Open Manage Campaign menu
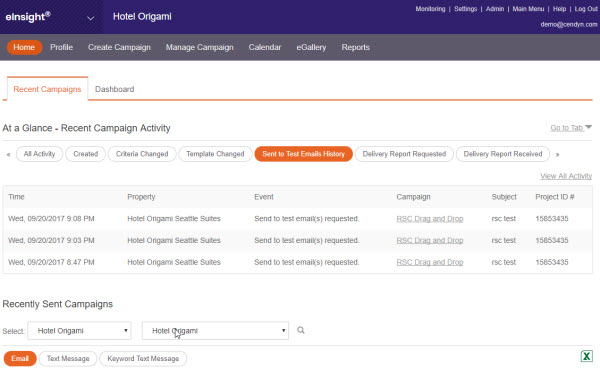This screenshot has height=372, width=600. [199, 47]
